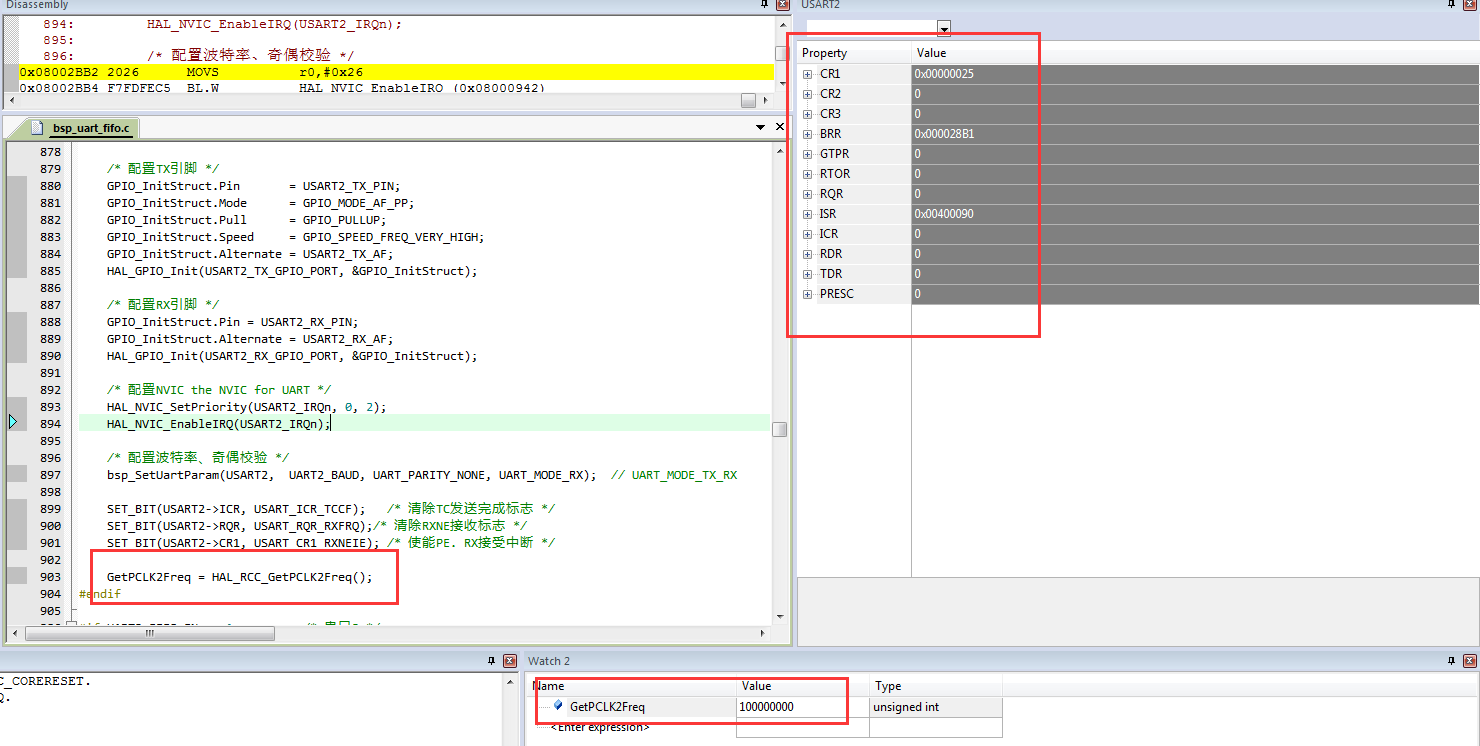This screenshot has height=746, width=1480.
Task: Click the USART2 Value column header
Action: click(x=1195, y=53)
